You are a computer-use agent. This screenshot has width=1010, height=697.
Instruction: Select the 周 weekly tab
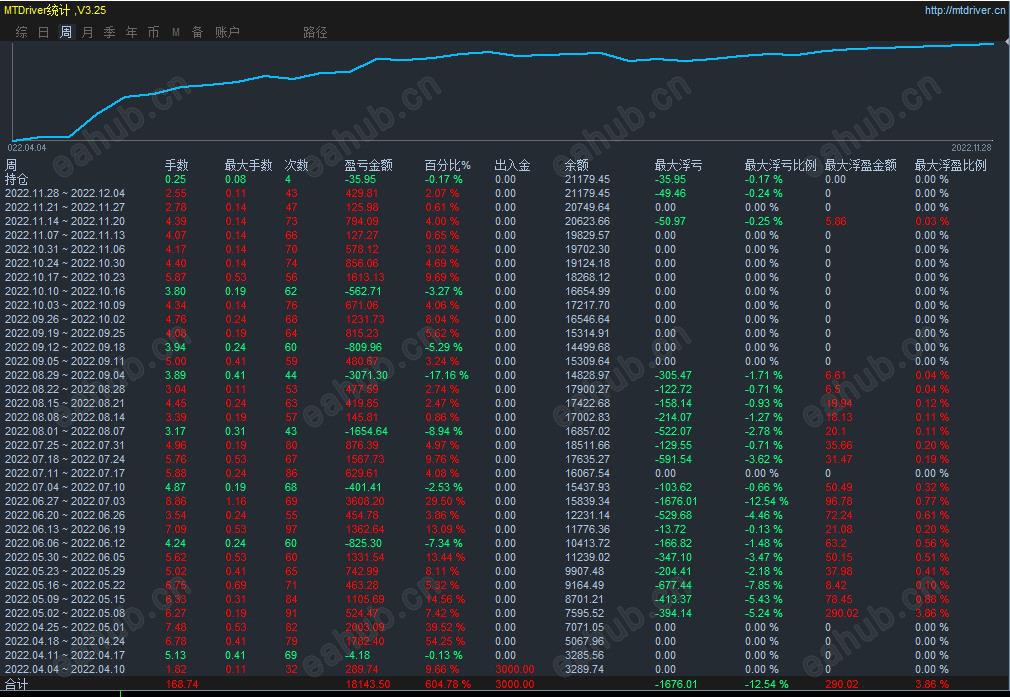coord(66,32)
